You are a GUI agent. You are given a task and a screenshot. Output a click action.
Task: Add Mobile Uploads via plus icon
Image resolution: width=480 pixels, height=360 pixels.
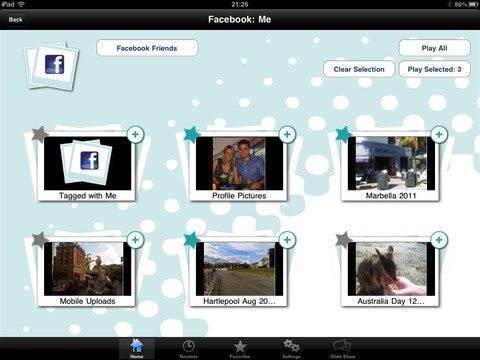(x=135, y=240)
